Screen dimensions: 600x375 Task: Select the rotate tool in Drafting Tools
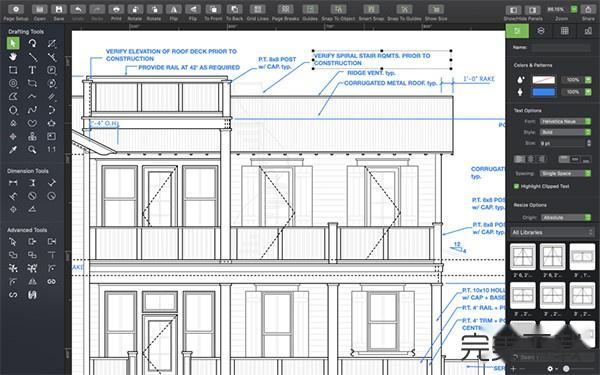tap(33, 43)
